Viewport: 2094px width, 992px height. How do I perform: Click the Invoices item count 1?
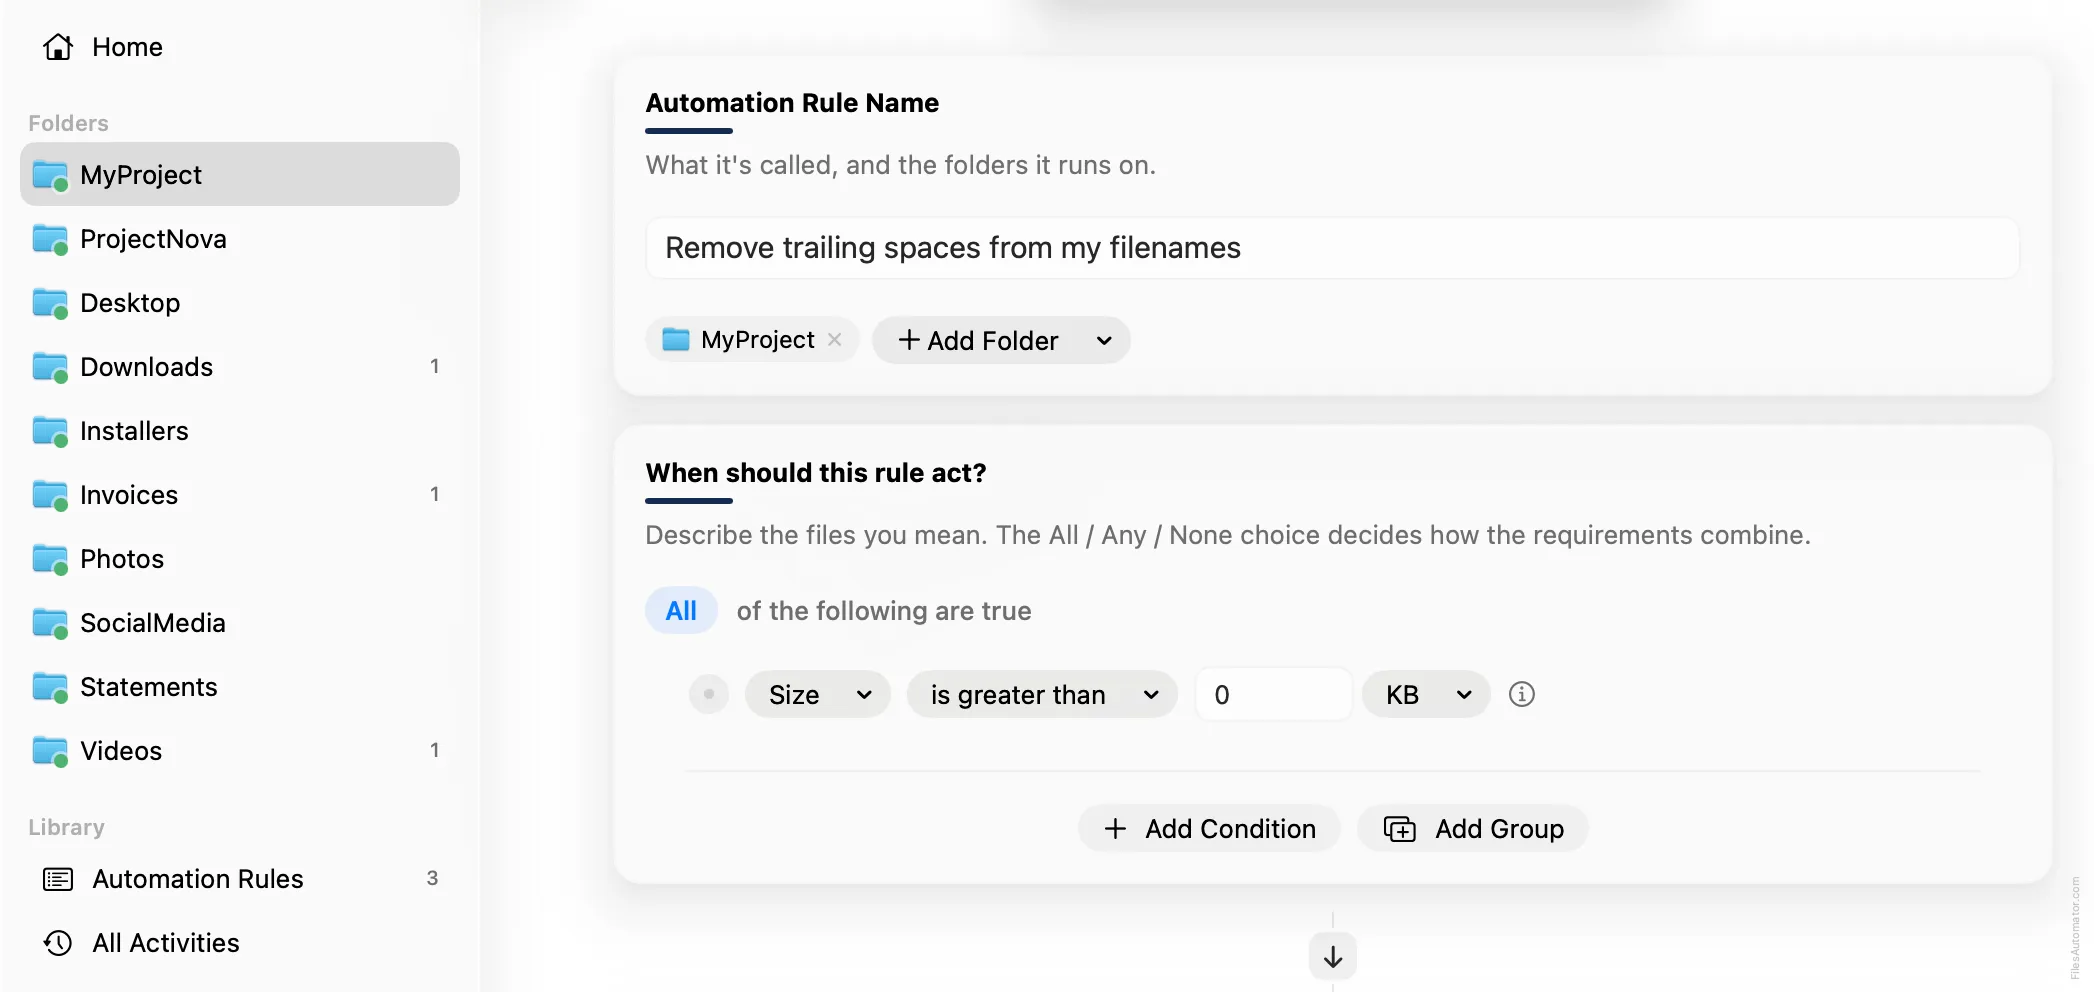click(x=434, y=495)
